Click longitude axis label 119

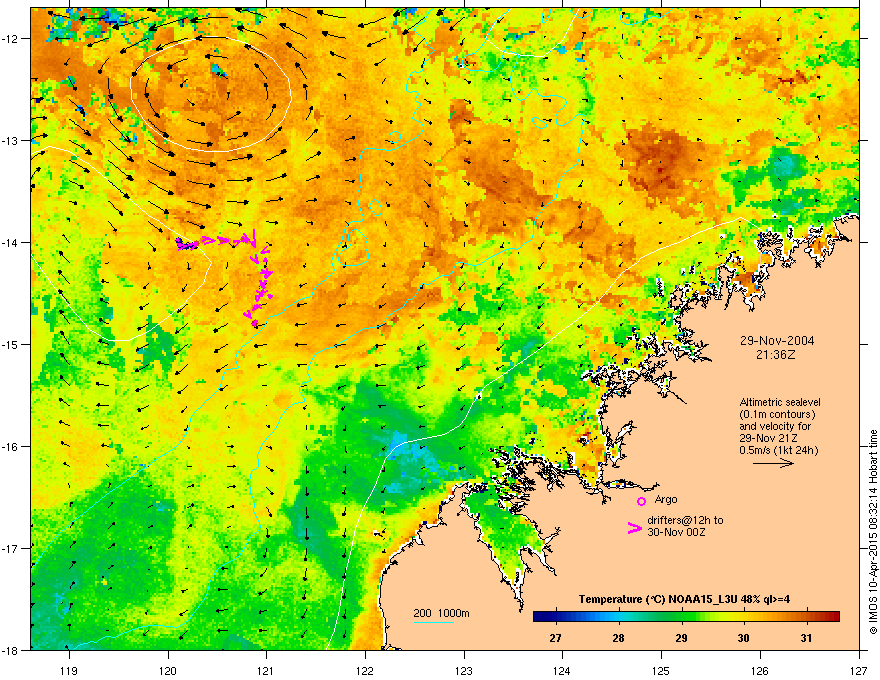69,670
